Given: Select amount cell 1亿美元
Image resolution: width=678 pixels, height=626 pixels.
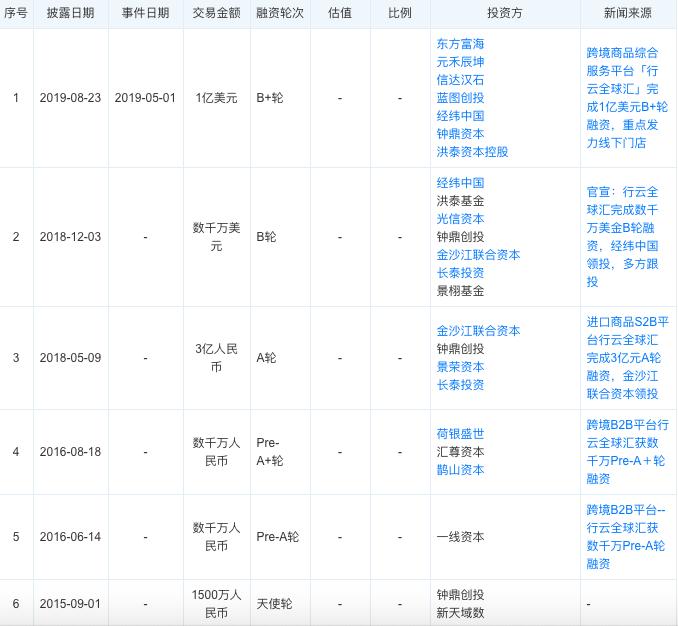Looking at the screenshot, I should coord(216,98).
